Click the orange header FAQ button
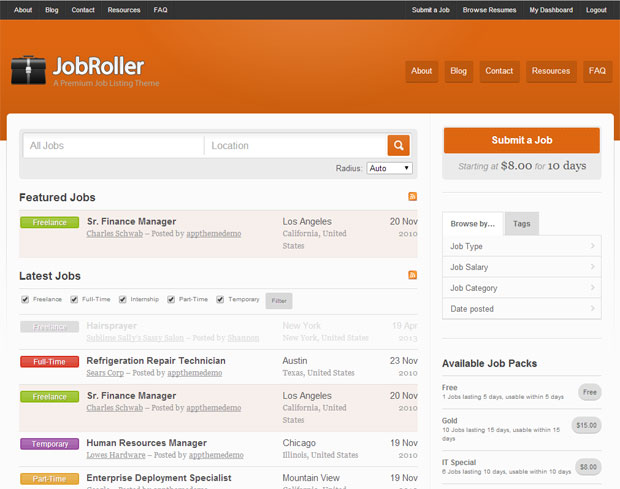 click(597, 71)
